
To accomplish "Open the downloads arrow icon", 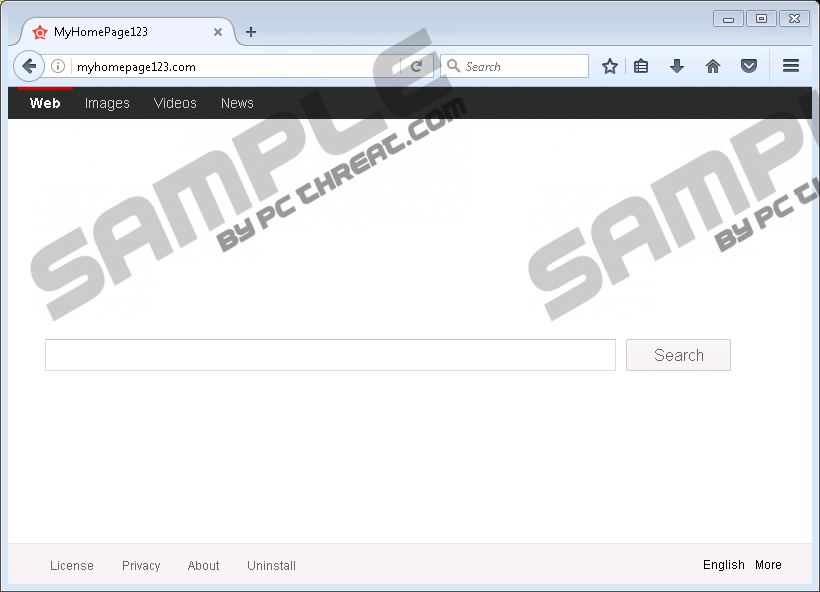I will point(677,67).
